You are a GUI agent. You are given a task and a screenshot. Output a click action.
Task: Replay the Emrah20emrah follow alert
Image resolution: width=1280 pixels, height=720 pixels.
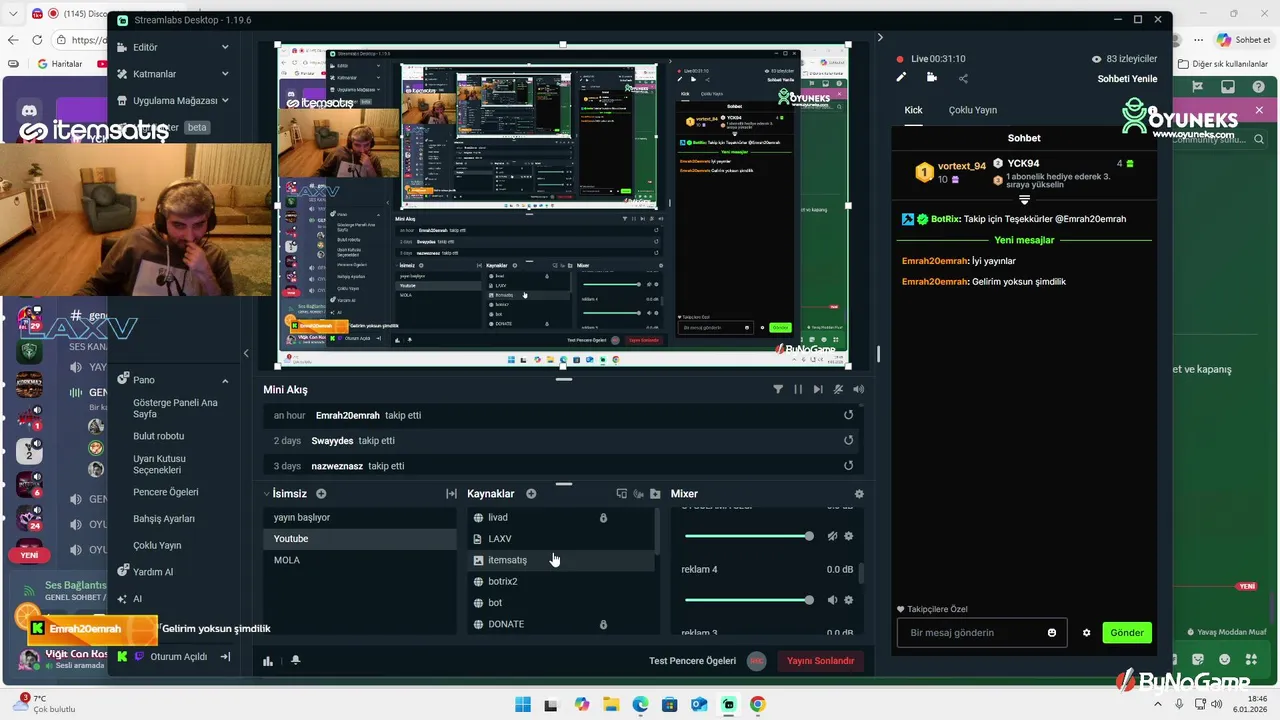pos(849,415)
